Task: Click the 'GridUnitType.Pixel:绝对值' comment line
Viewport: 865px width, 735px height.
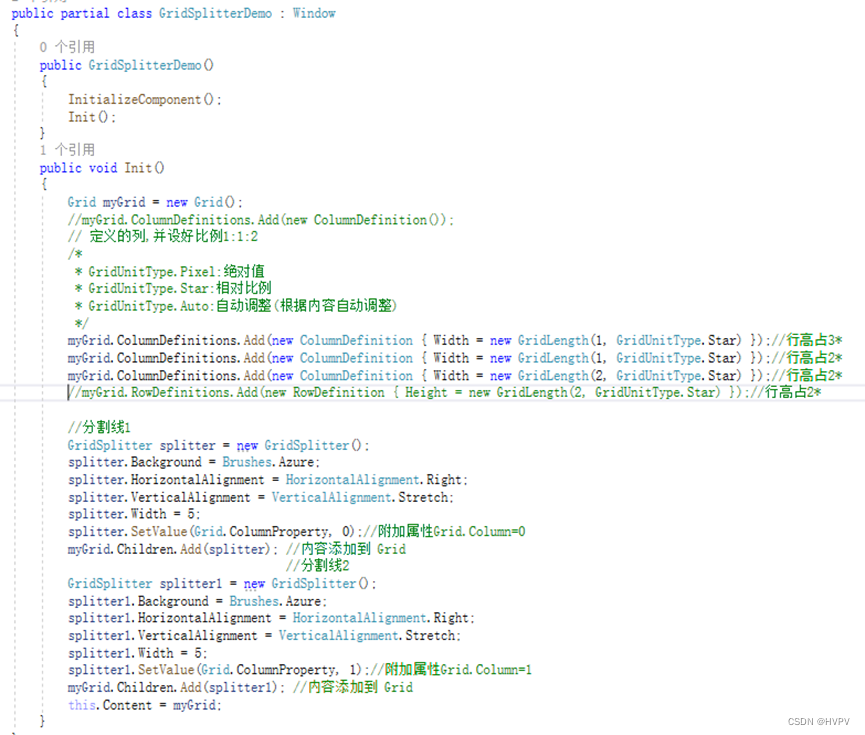Action: point(170,271)
